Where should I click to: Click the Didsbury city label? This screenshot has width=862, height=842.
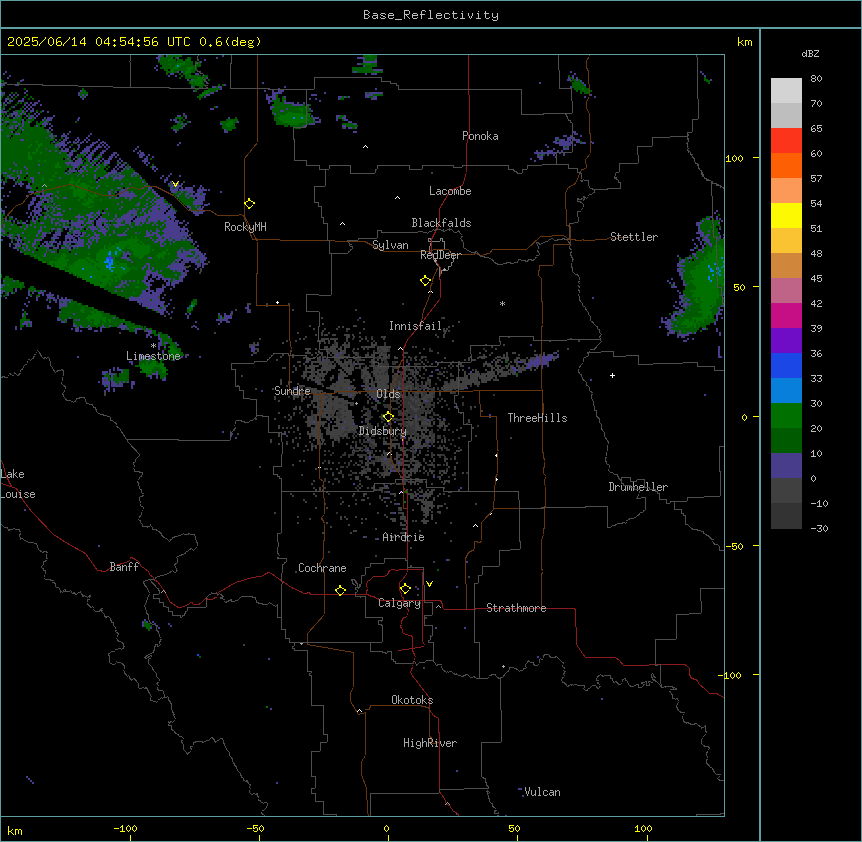[x=383, y=431]
